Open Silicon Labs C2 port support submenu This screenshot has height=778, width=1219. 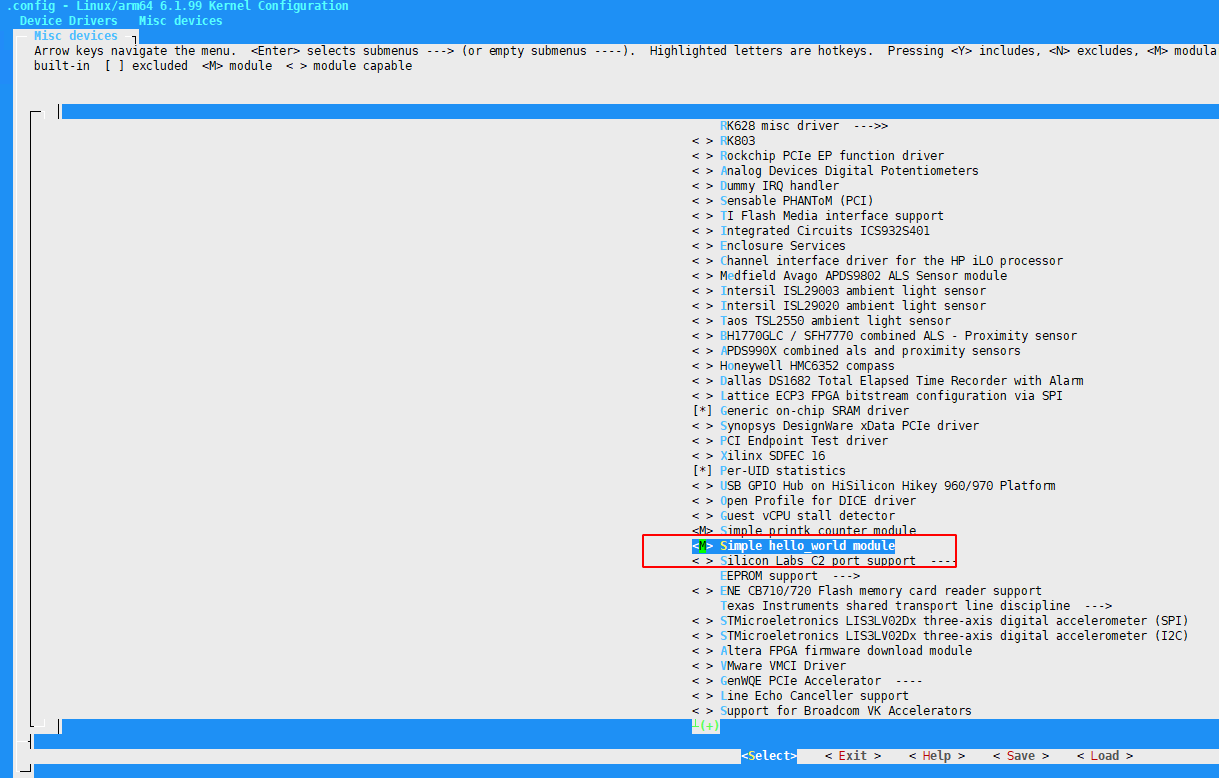click(838, 561)
